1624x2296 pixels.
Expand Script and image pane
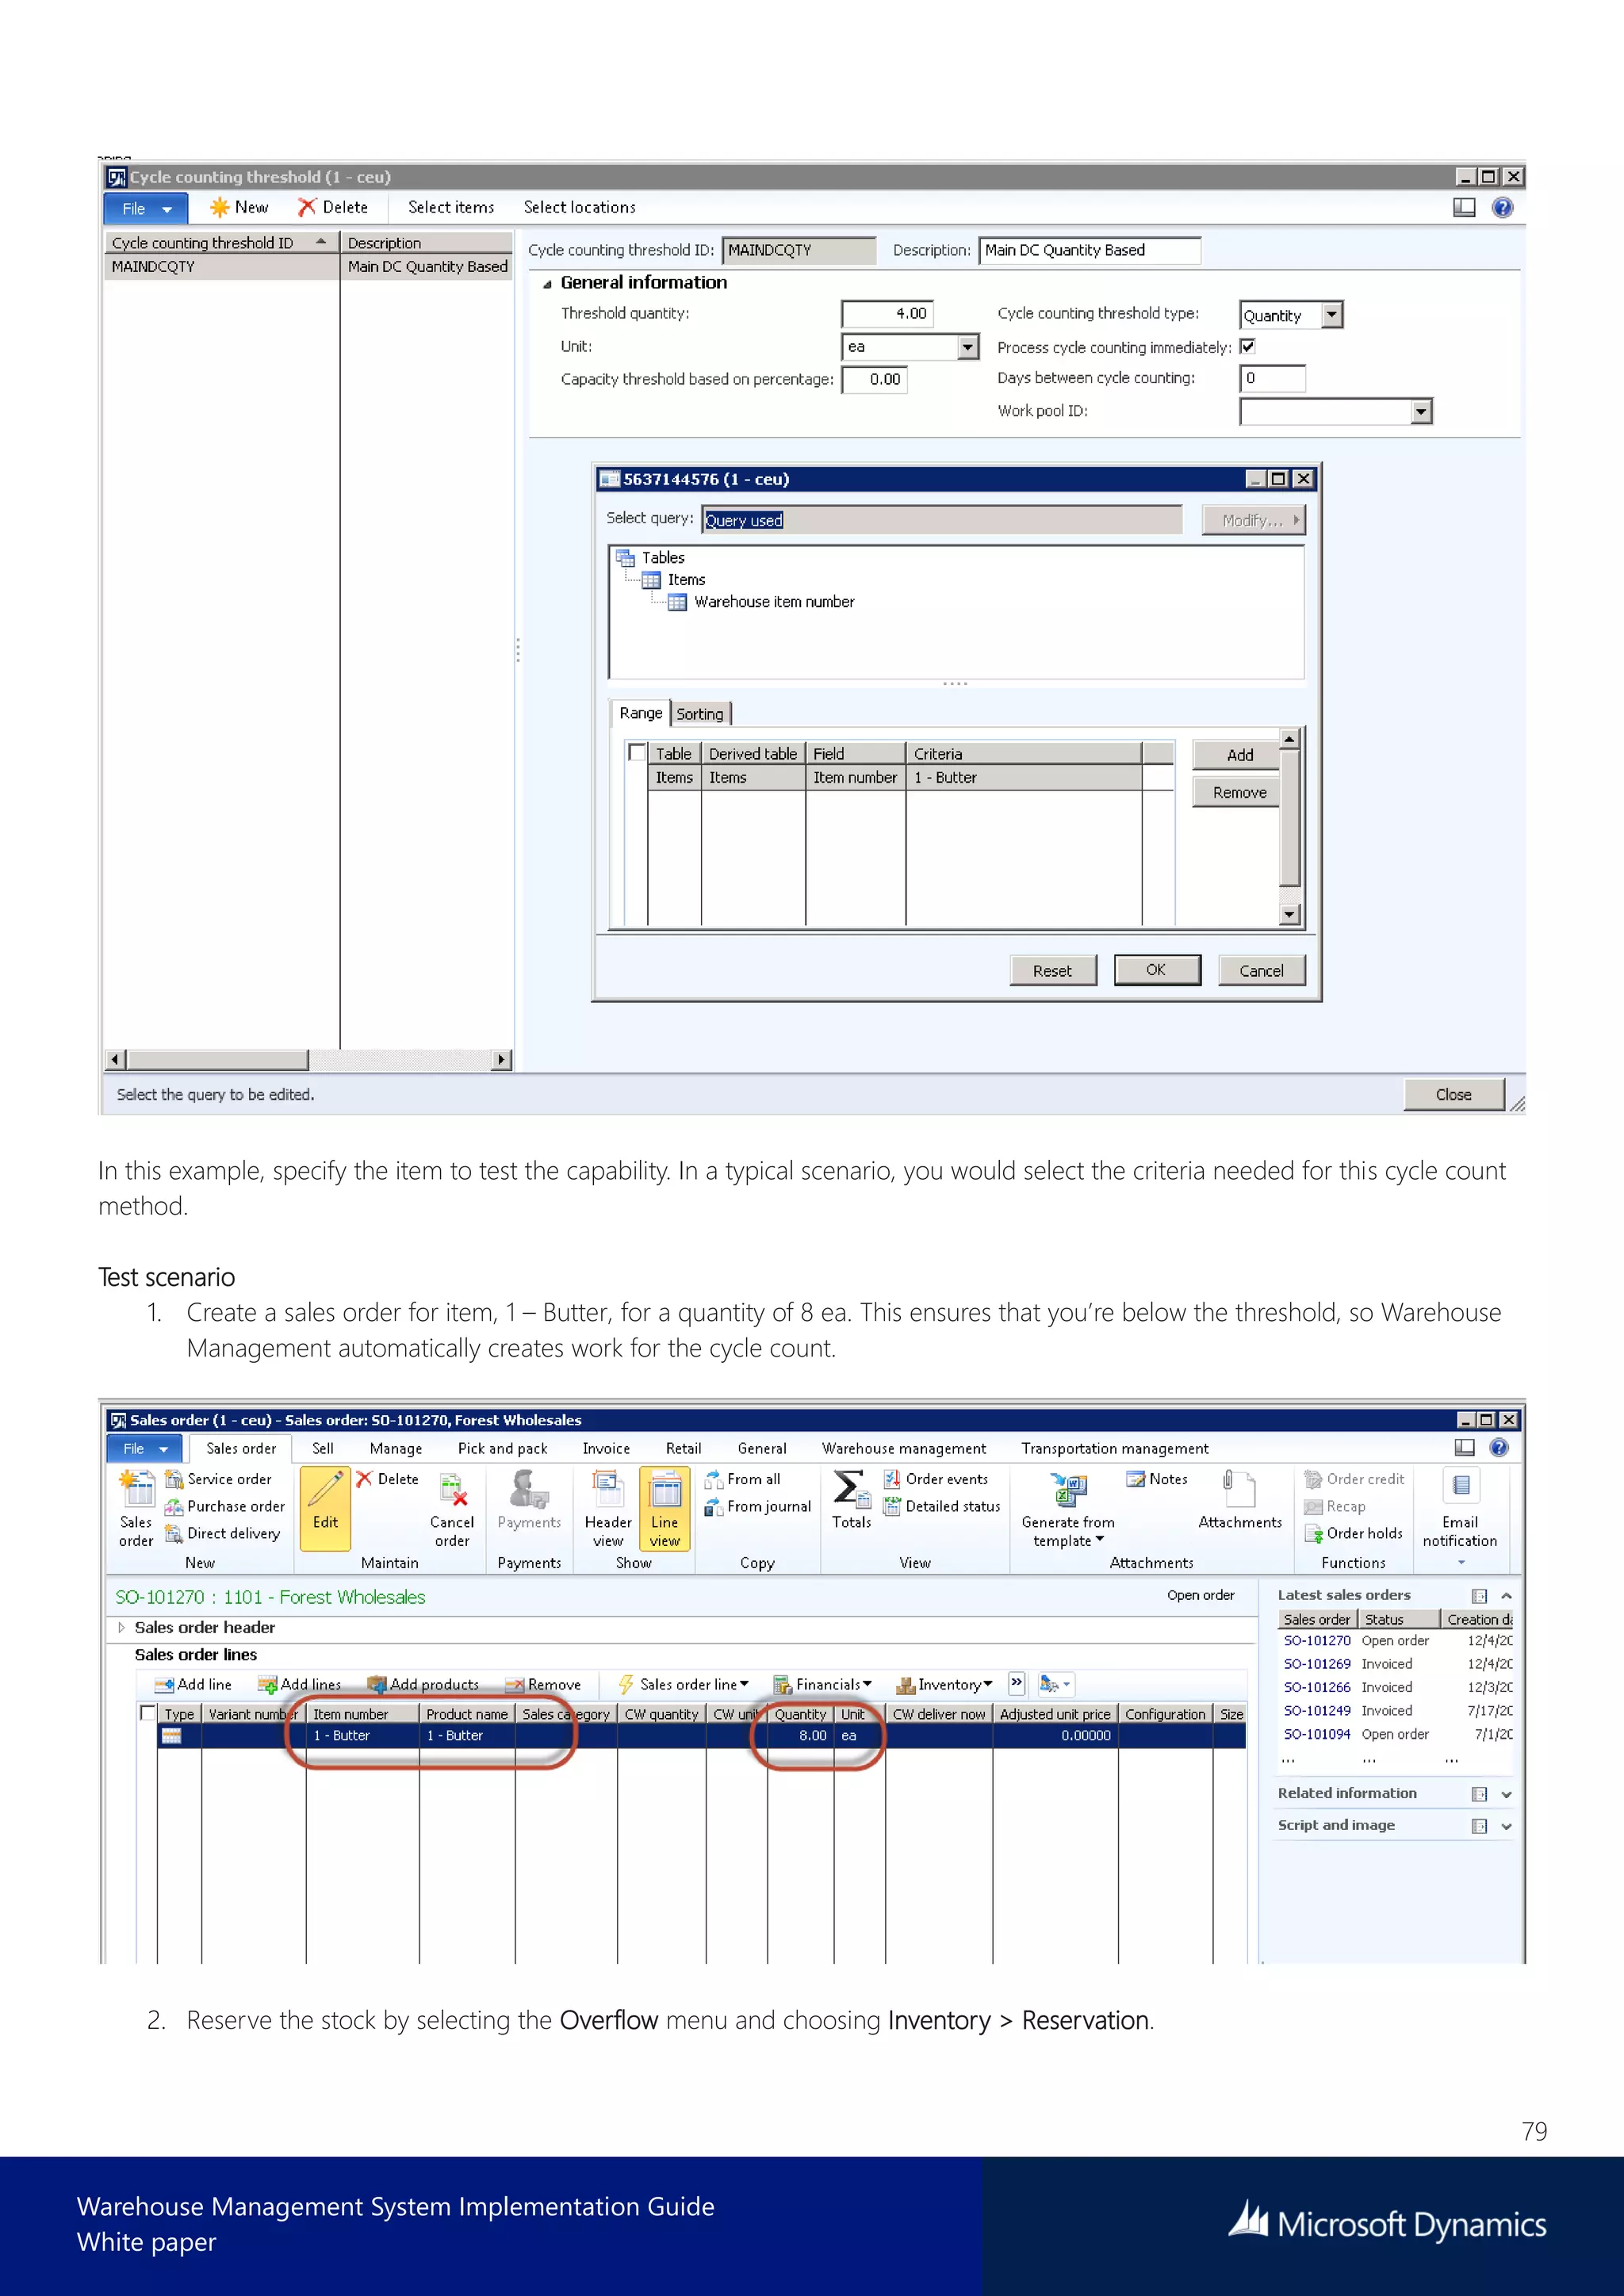coord(1506,1826)
